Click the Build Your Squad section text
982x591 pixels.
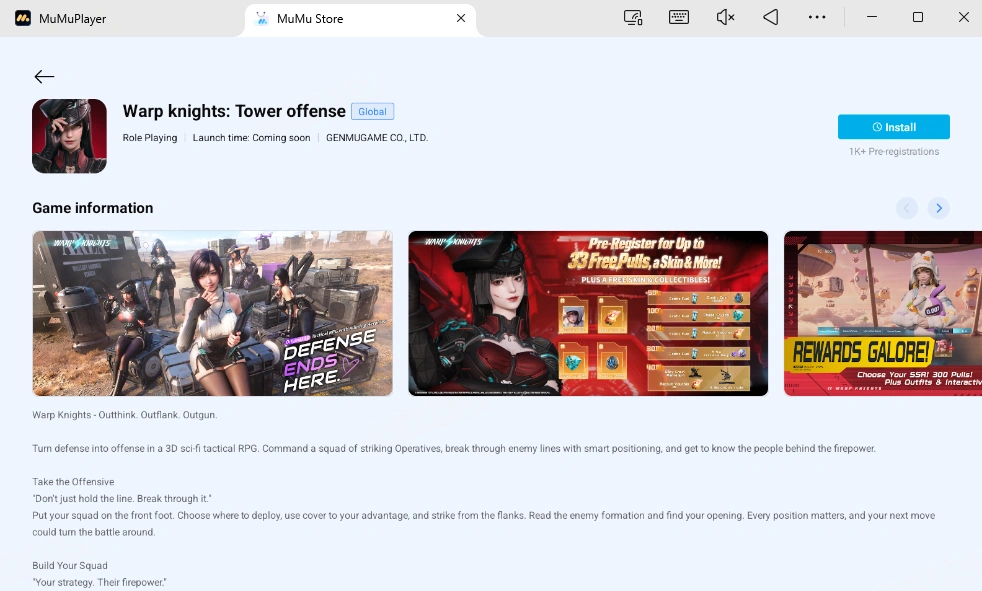(x=70, y=566)
